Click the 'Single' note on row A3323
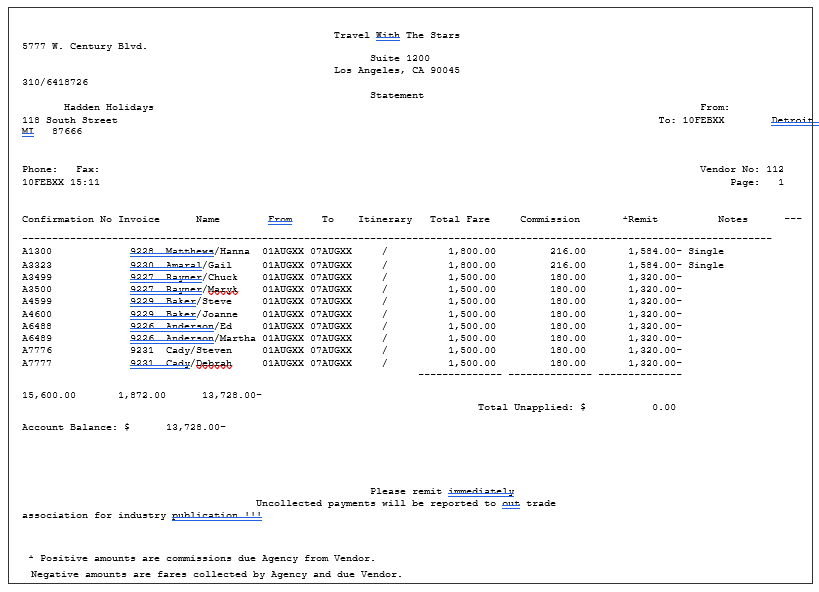819x592 pixels. pos(706,265)
